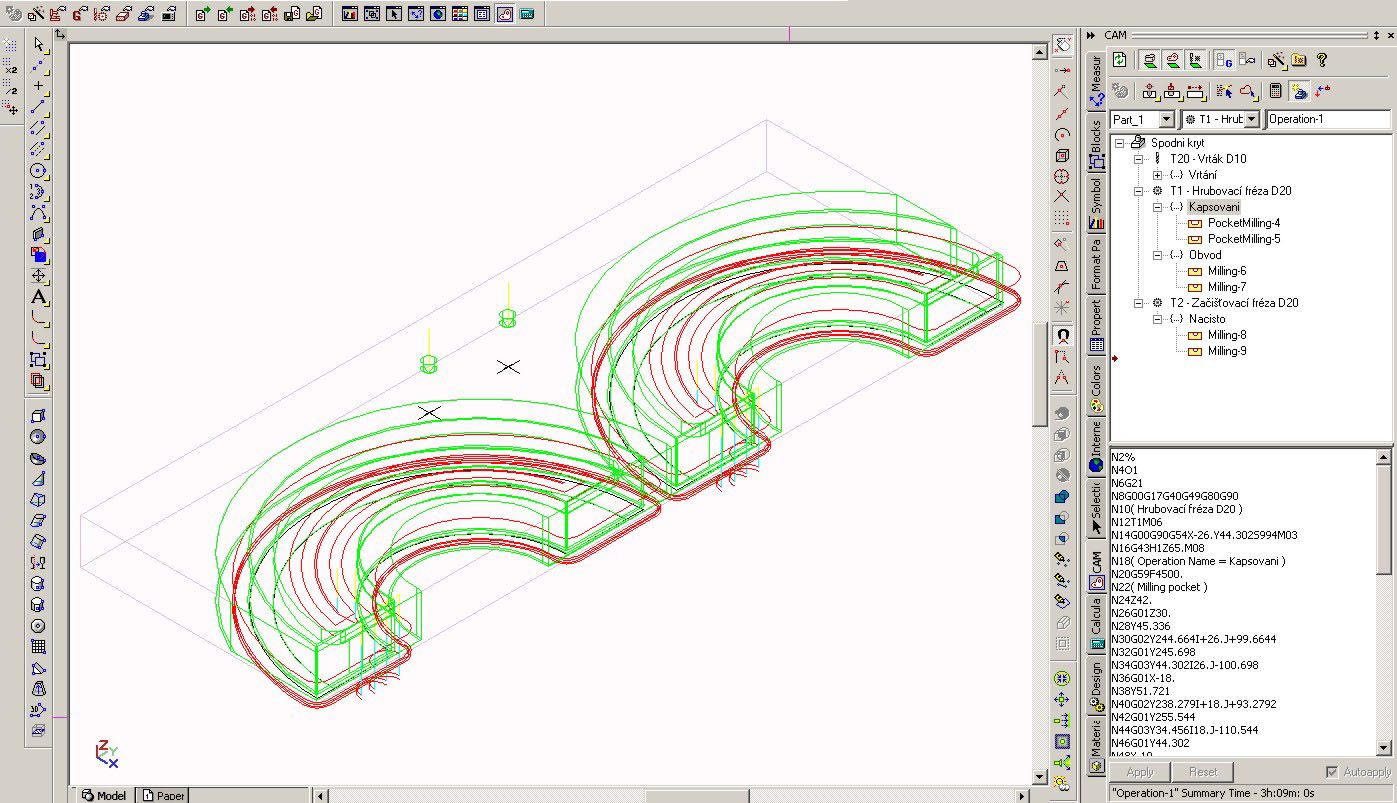1397x803 pixels.
Task: Open the T1 - Hrub tool dropdown
Action: [x=1251, y=119]
